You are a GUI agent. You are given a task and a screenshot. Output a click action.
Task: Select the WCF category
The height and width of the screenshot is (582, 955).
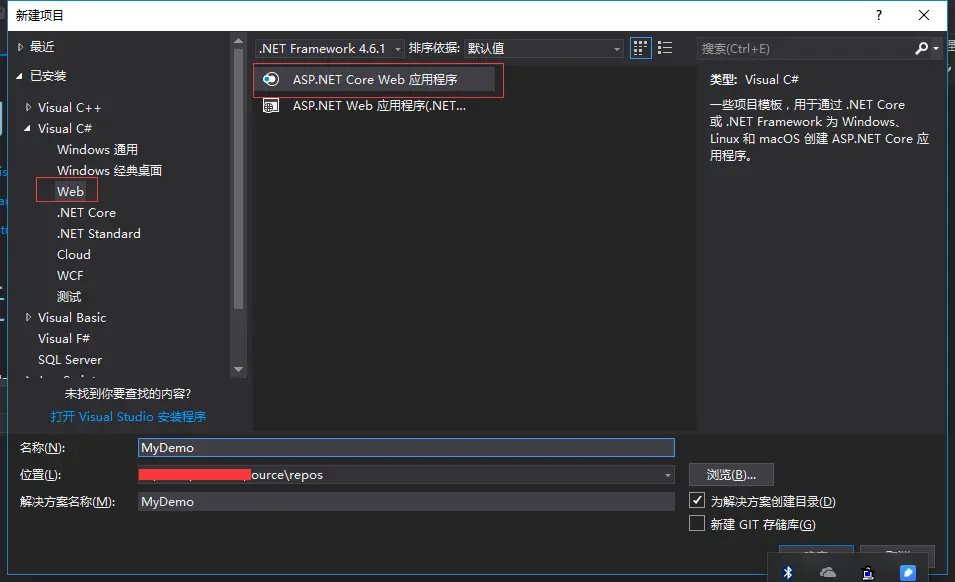pyautogui.click(x=70, y=276)
